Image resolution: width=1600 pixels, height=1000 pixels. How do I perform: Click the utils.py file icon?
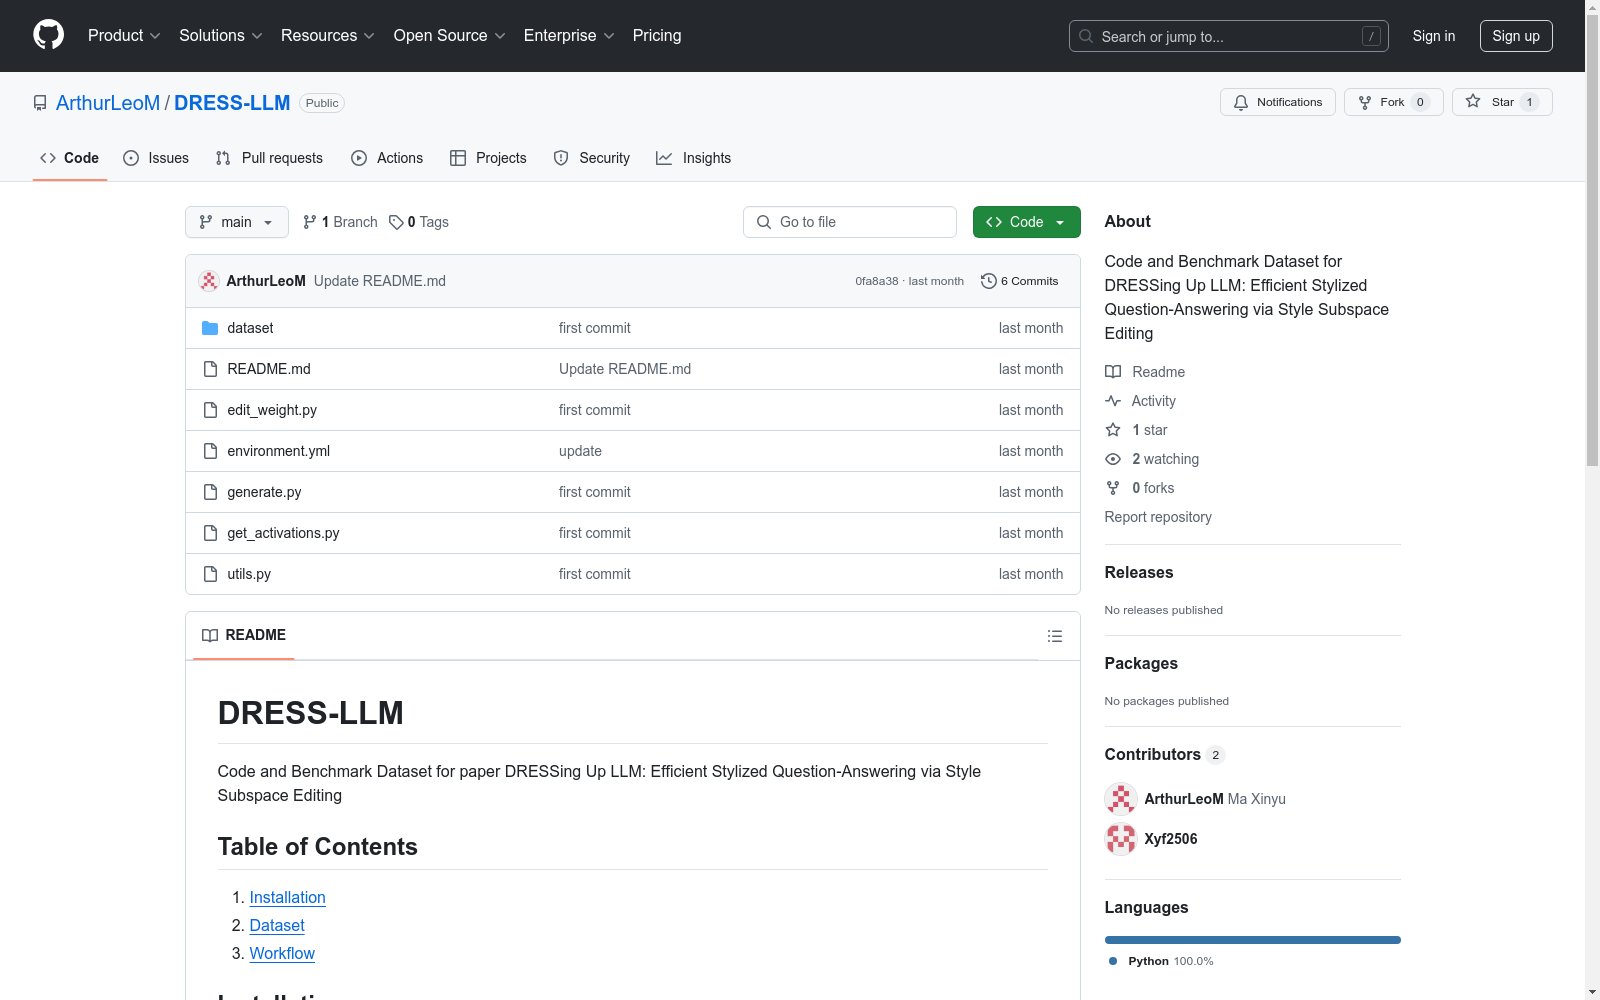(x=210, y=574)
